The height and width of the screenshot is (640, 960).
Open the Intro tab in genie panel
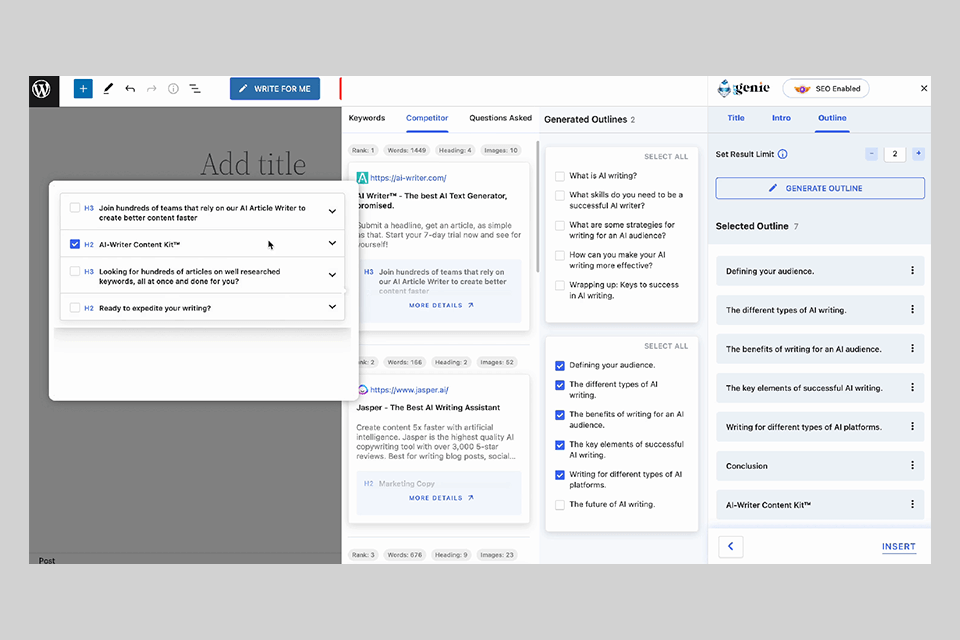click(781, 118)
